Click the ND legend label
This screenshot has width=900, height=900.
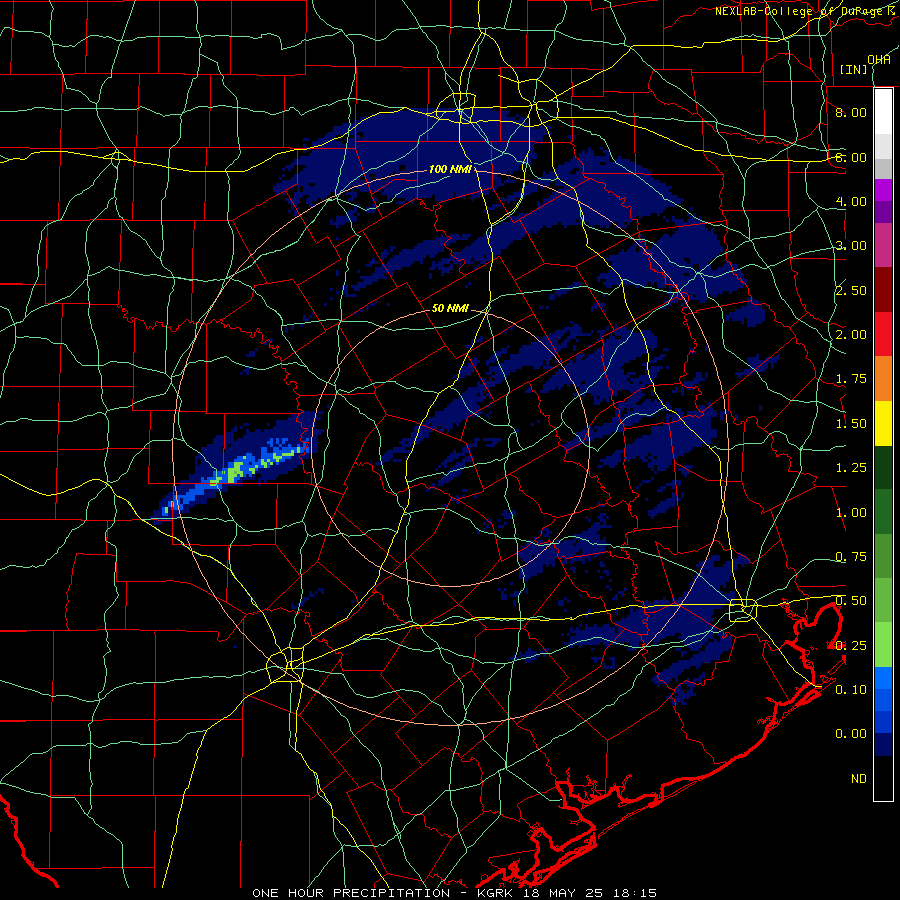(859, 779)
